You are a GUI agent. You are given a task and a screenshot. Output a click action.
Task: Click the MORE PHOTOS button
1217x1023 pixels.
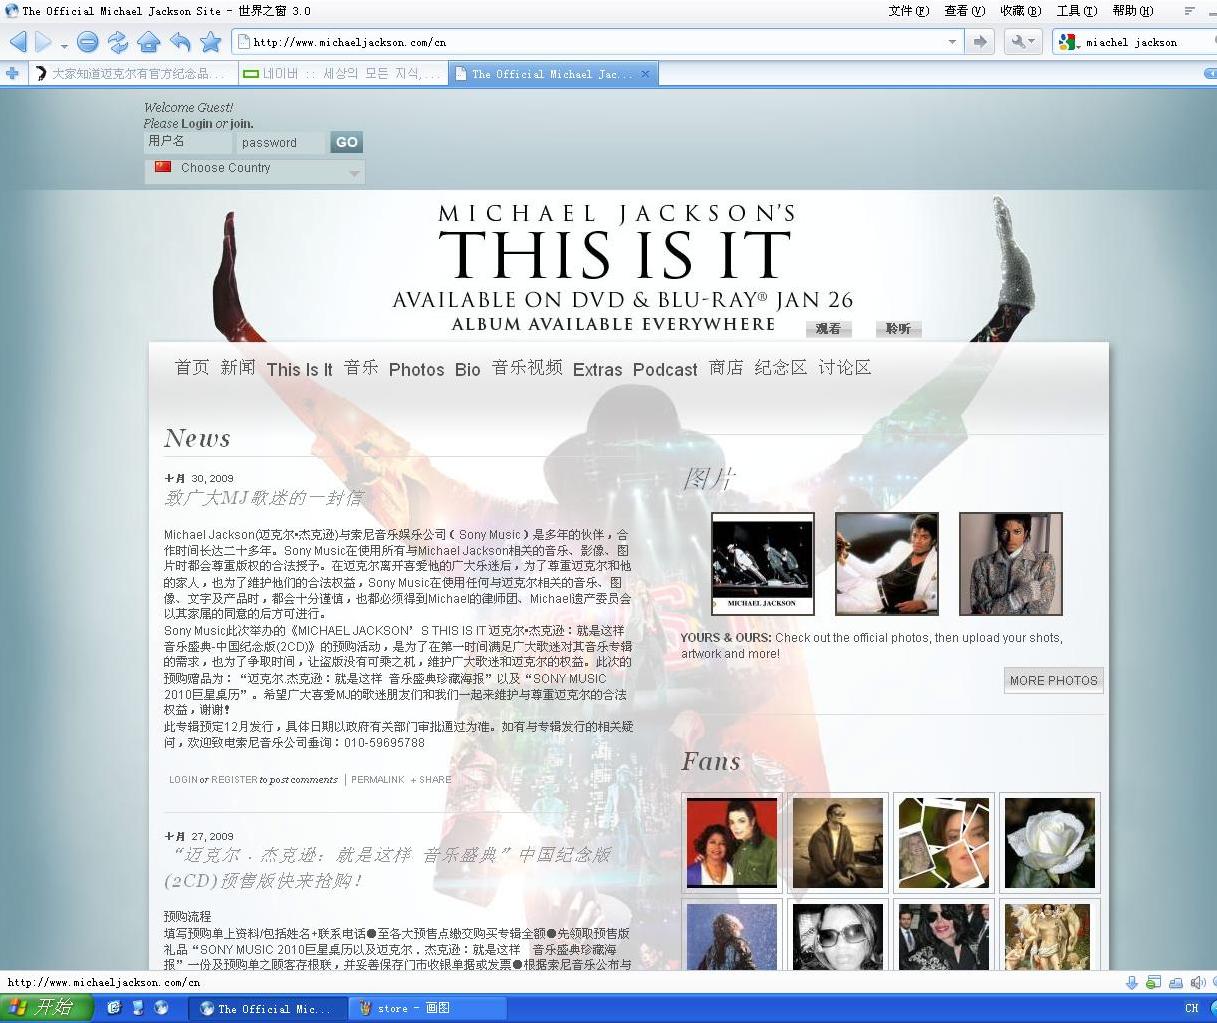1053,680
